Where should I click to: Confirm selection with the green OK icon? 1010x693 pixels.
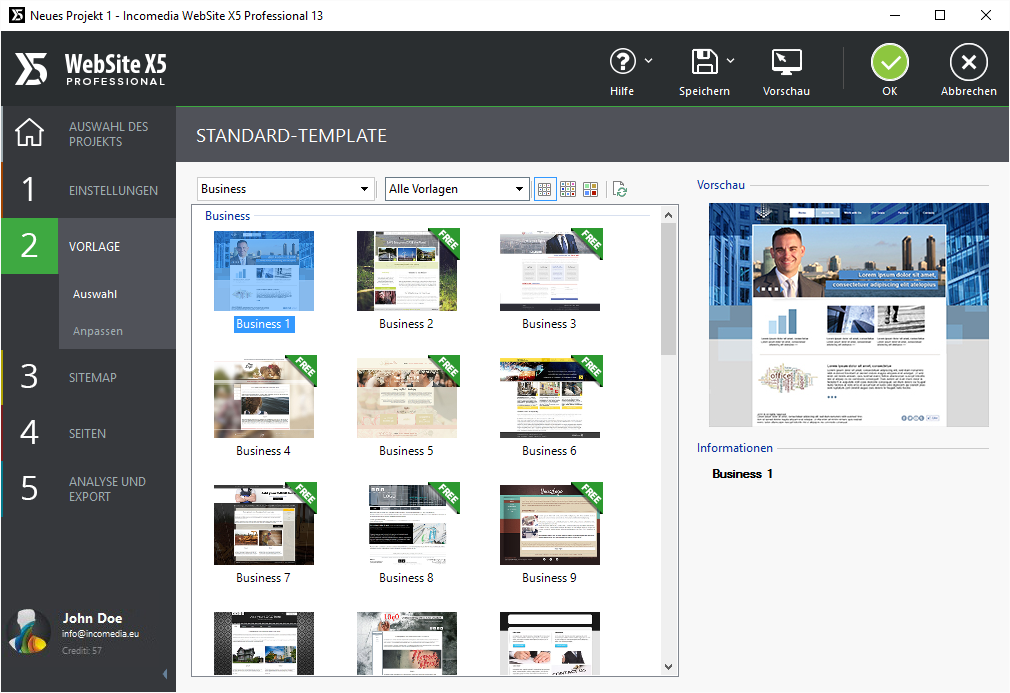tap(889, 63)
